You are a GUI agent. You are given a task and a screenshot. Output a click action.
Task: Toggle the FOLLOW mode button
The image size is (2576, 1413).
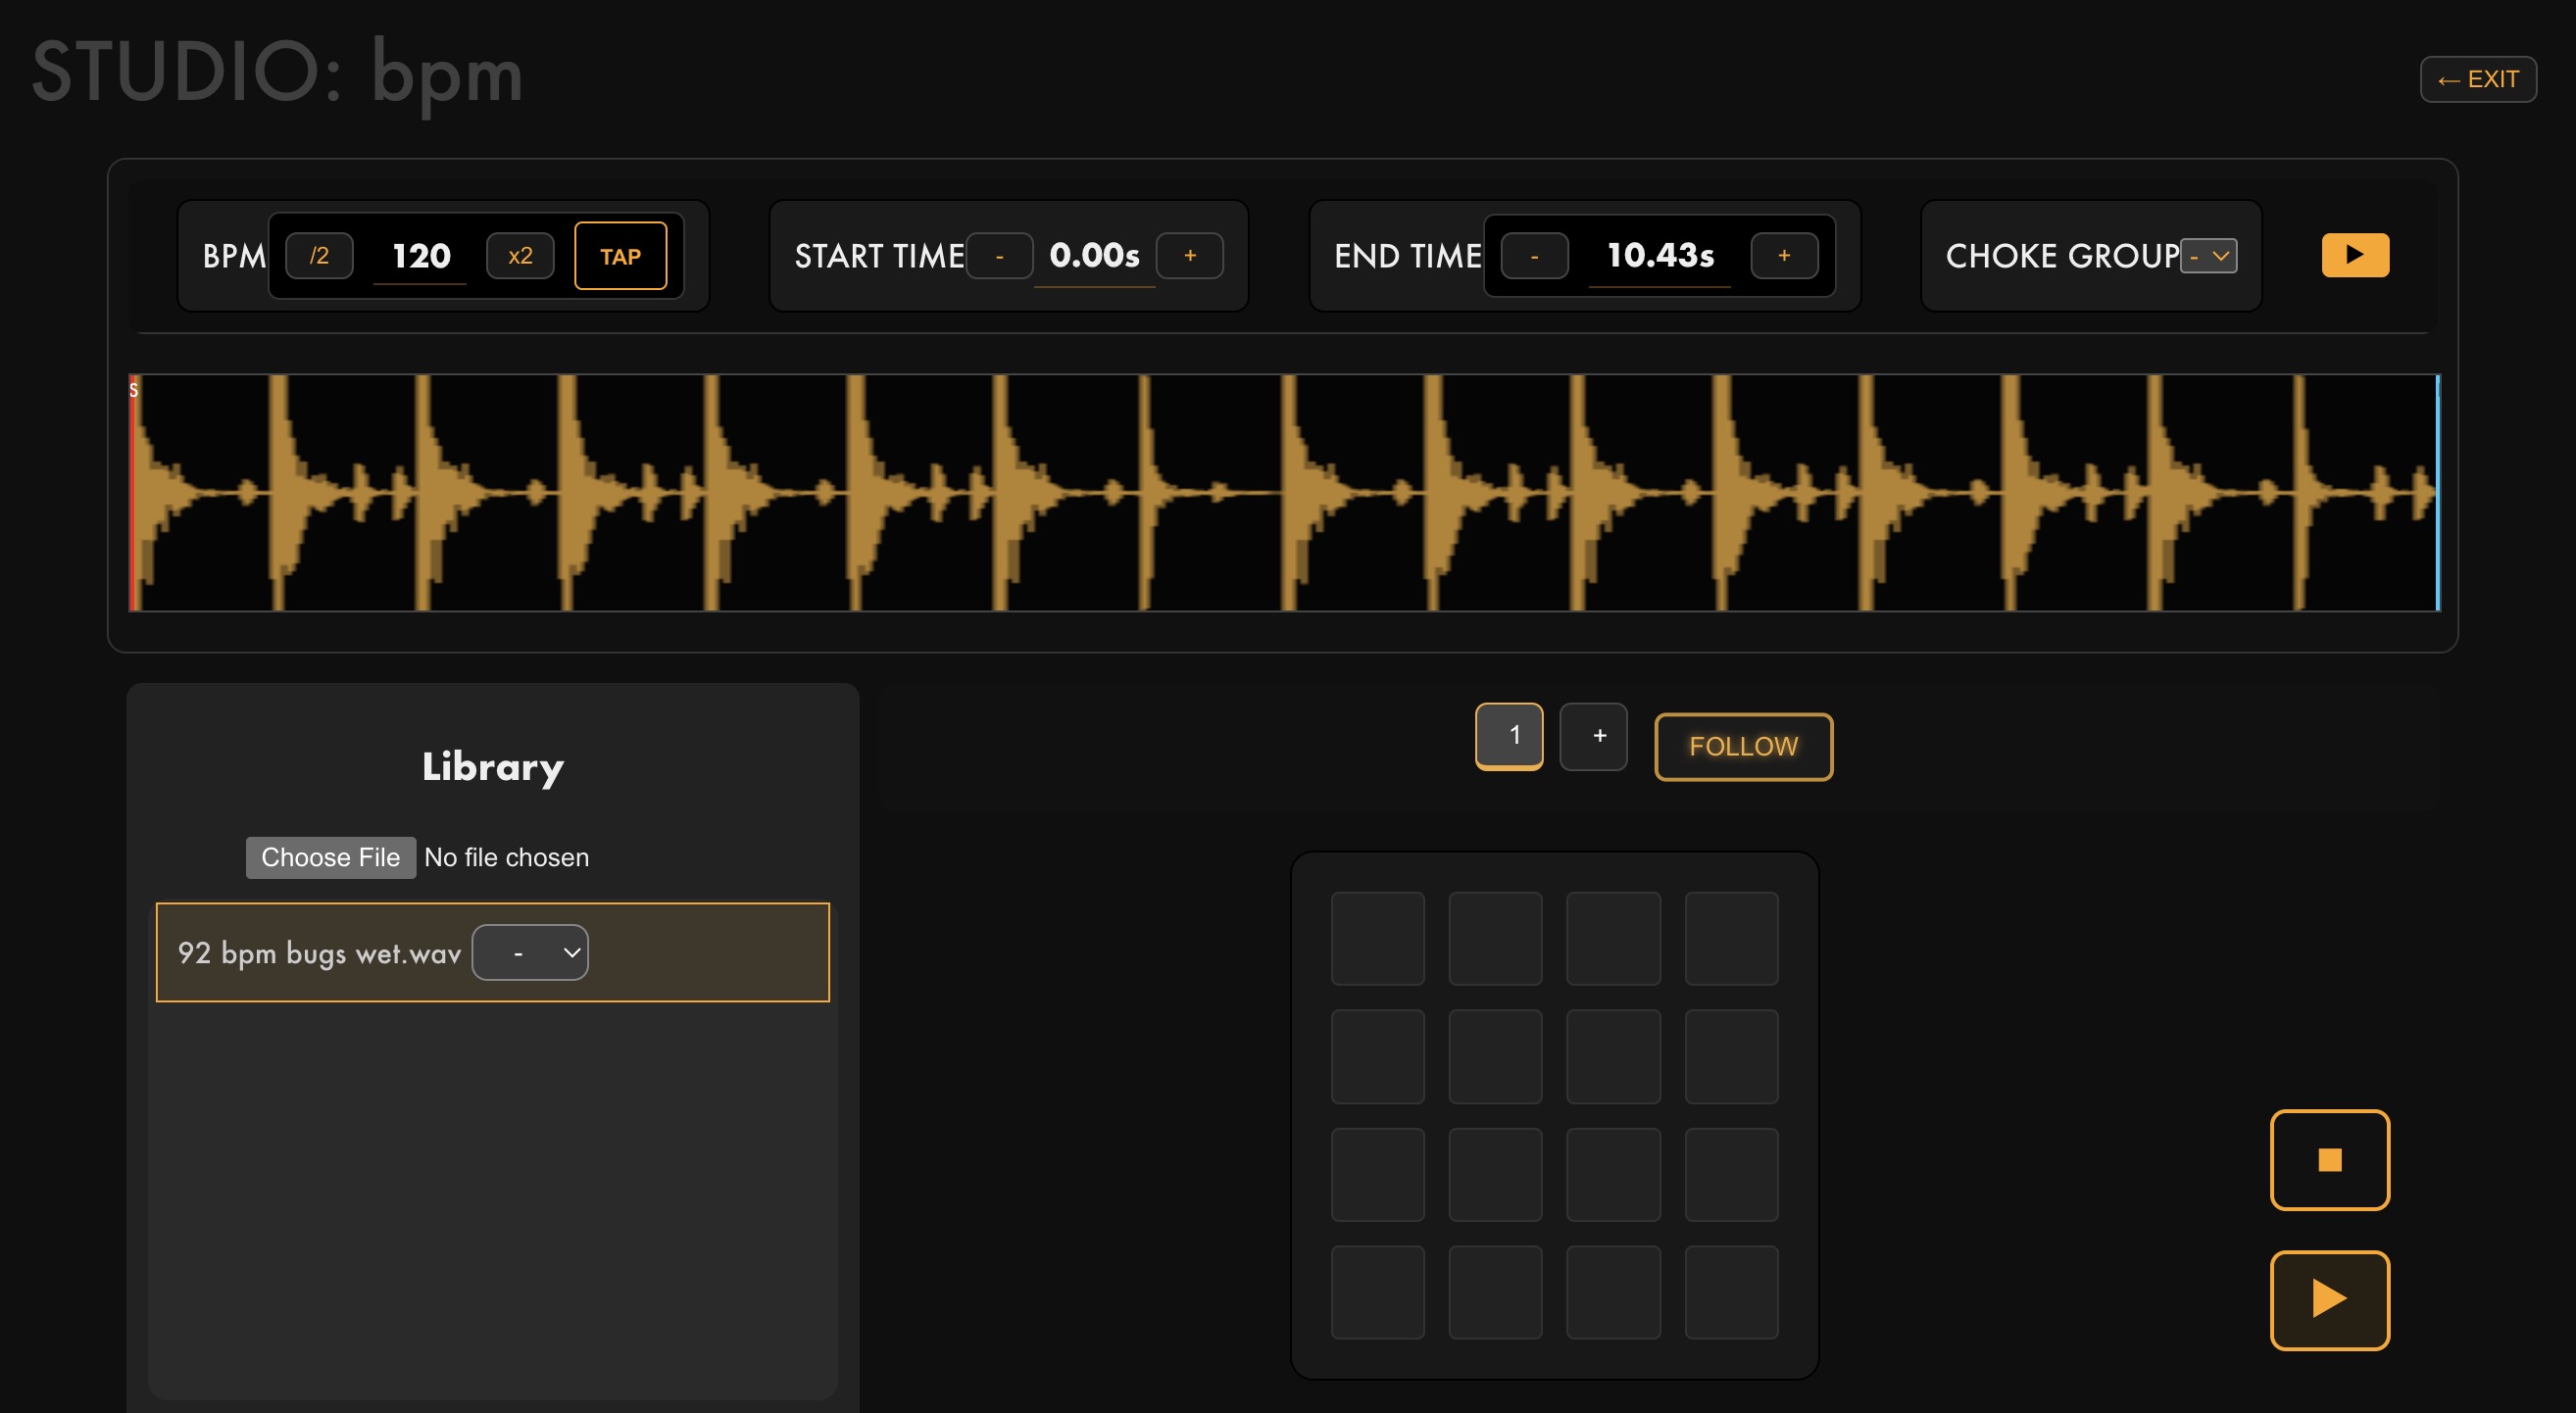tap(1743, 746)
